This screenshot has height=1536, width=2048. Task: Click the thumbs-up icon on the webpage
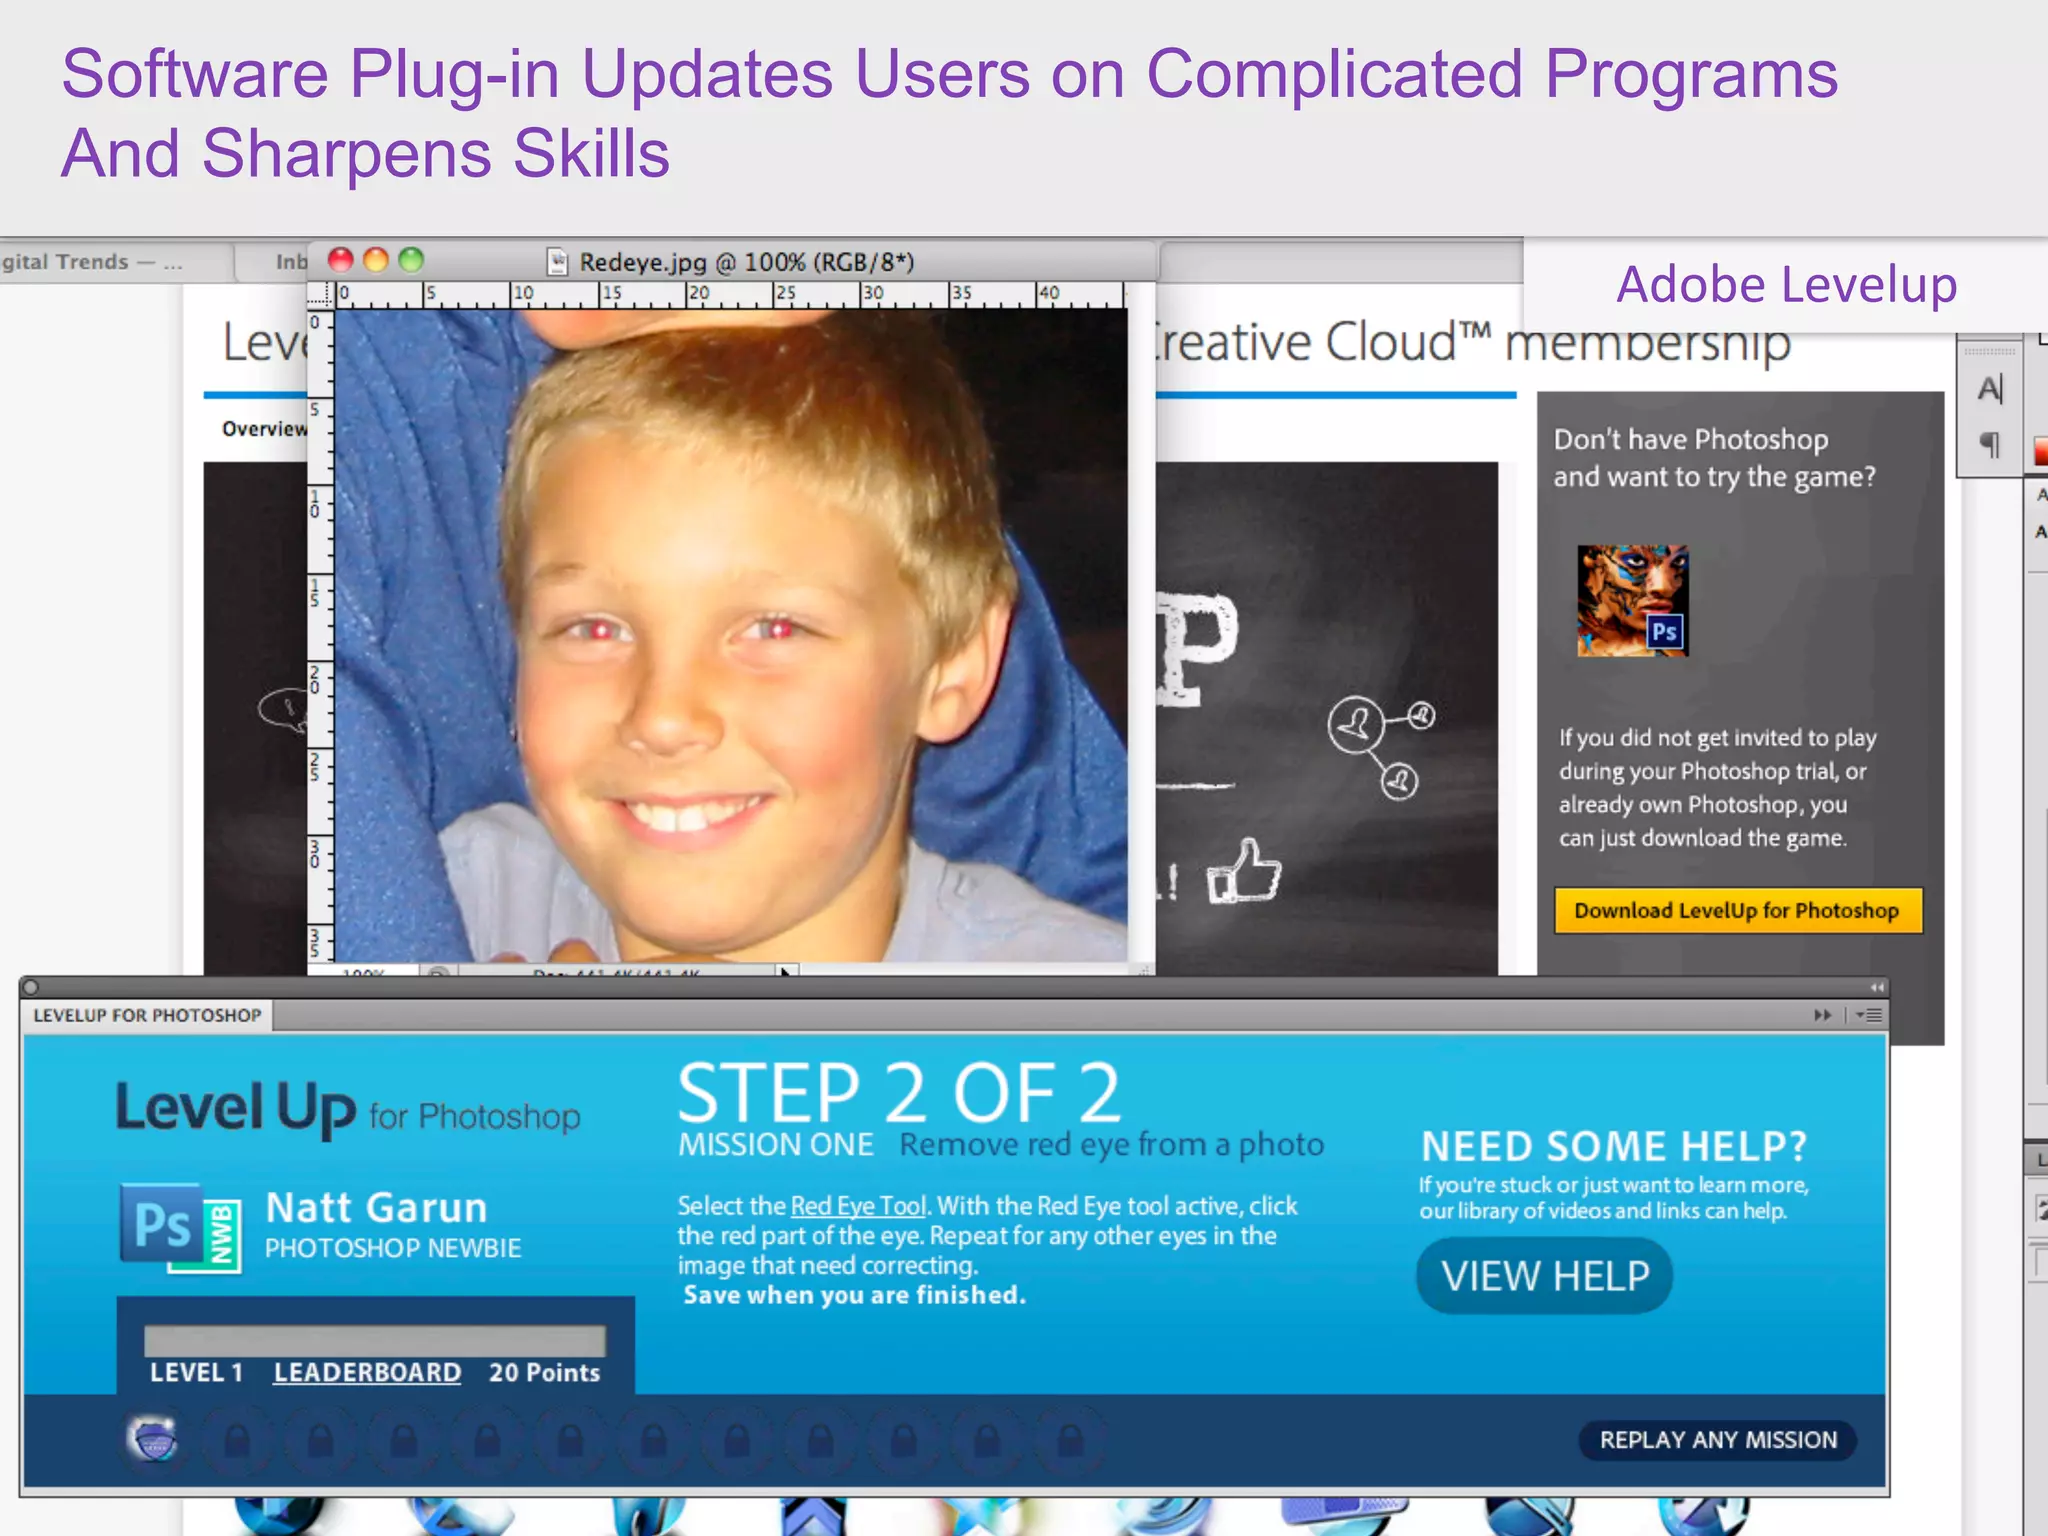pyautogui.click(x=1243, y=871)
